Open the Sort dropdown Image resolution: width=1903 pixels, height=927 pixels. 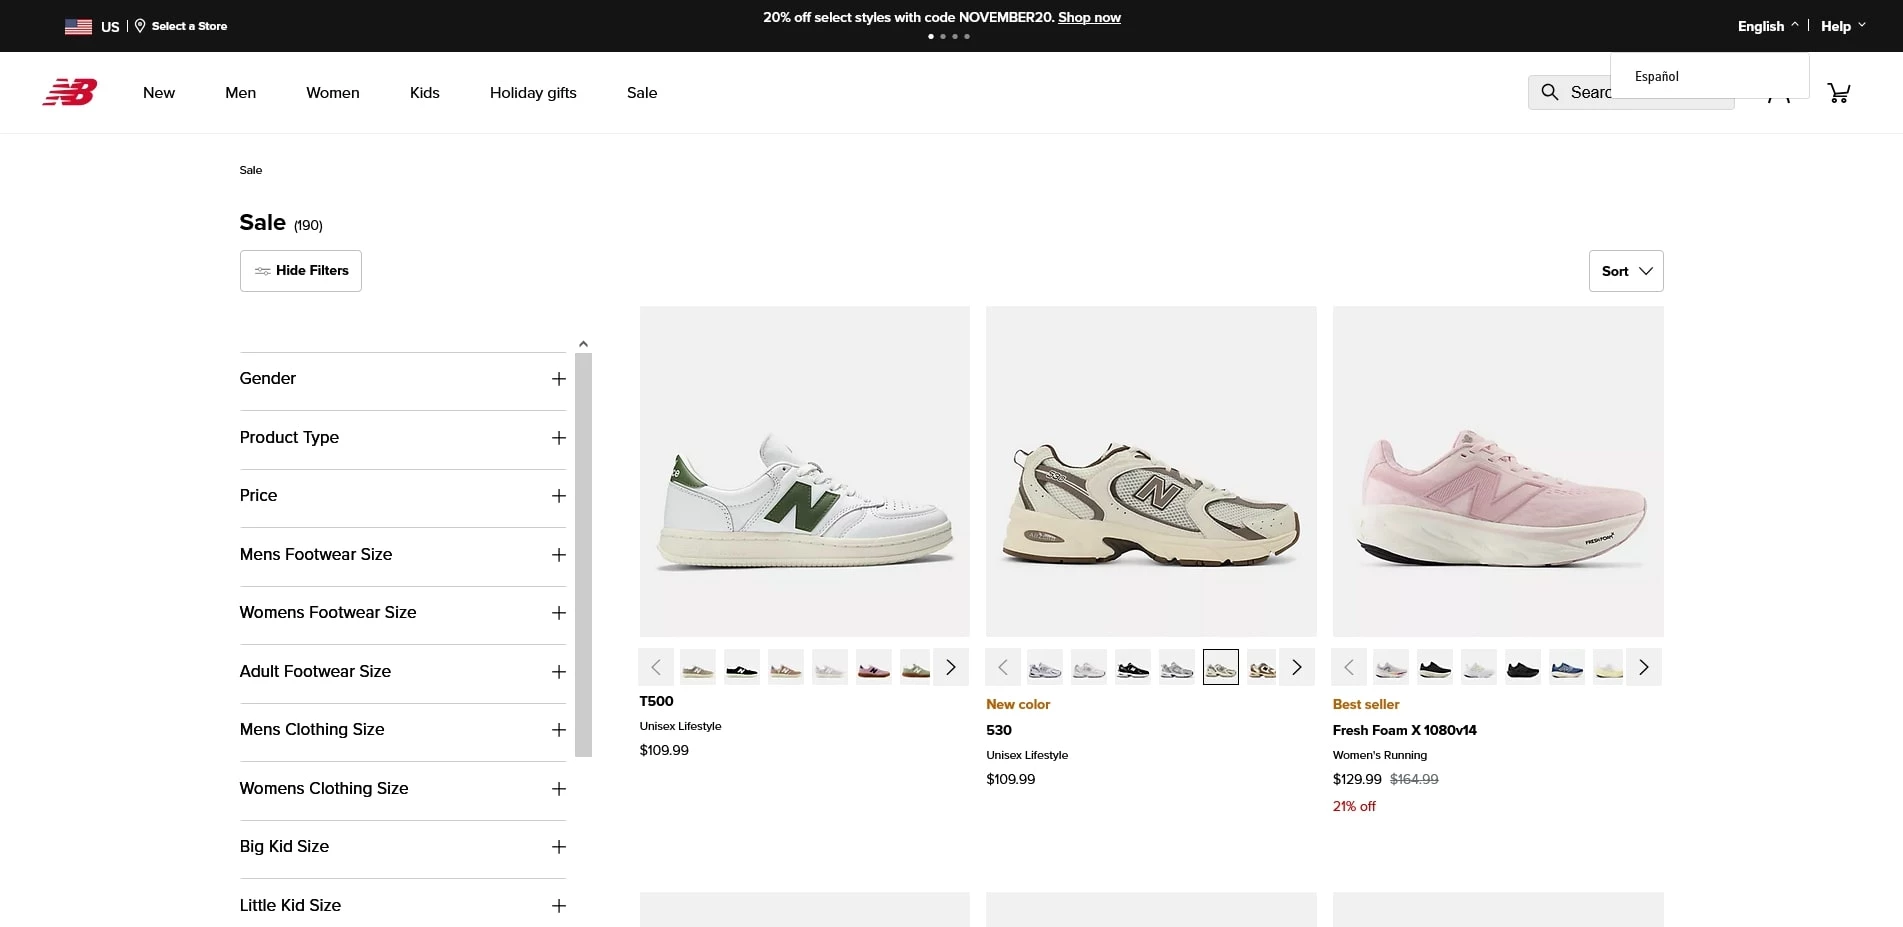click(1625, 270)
